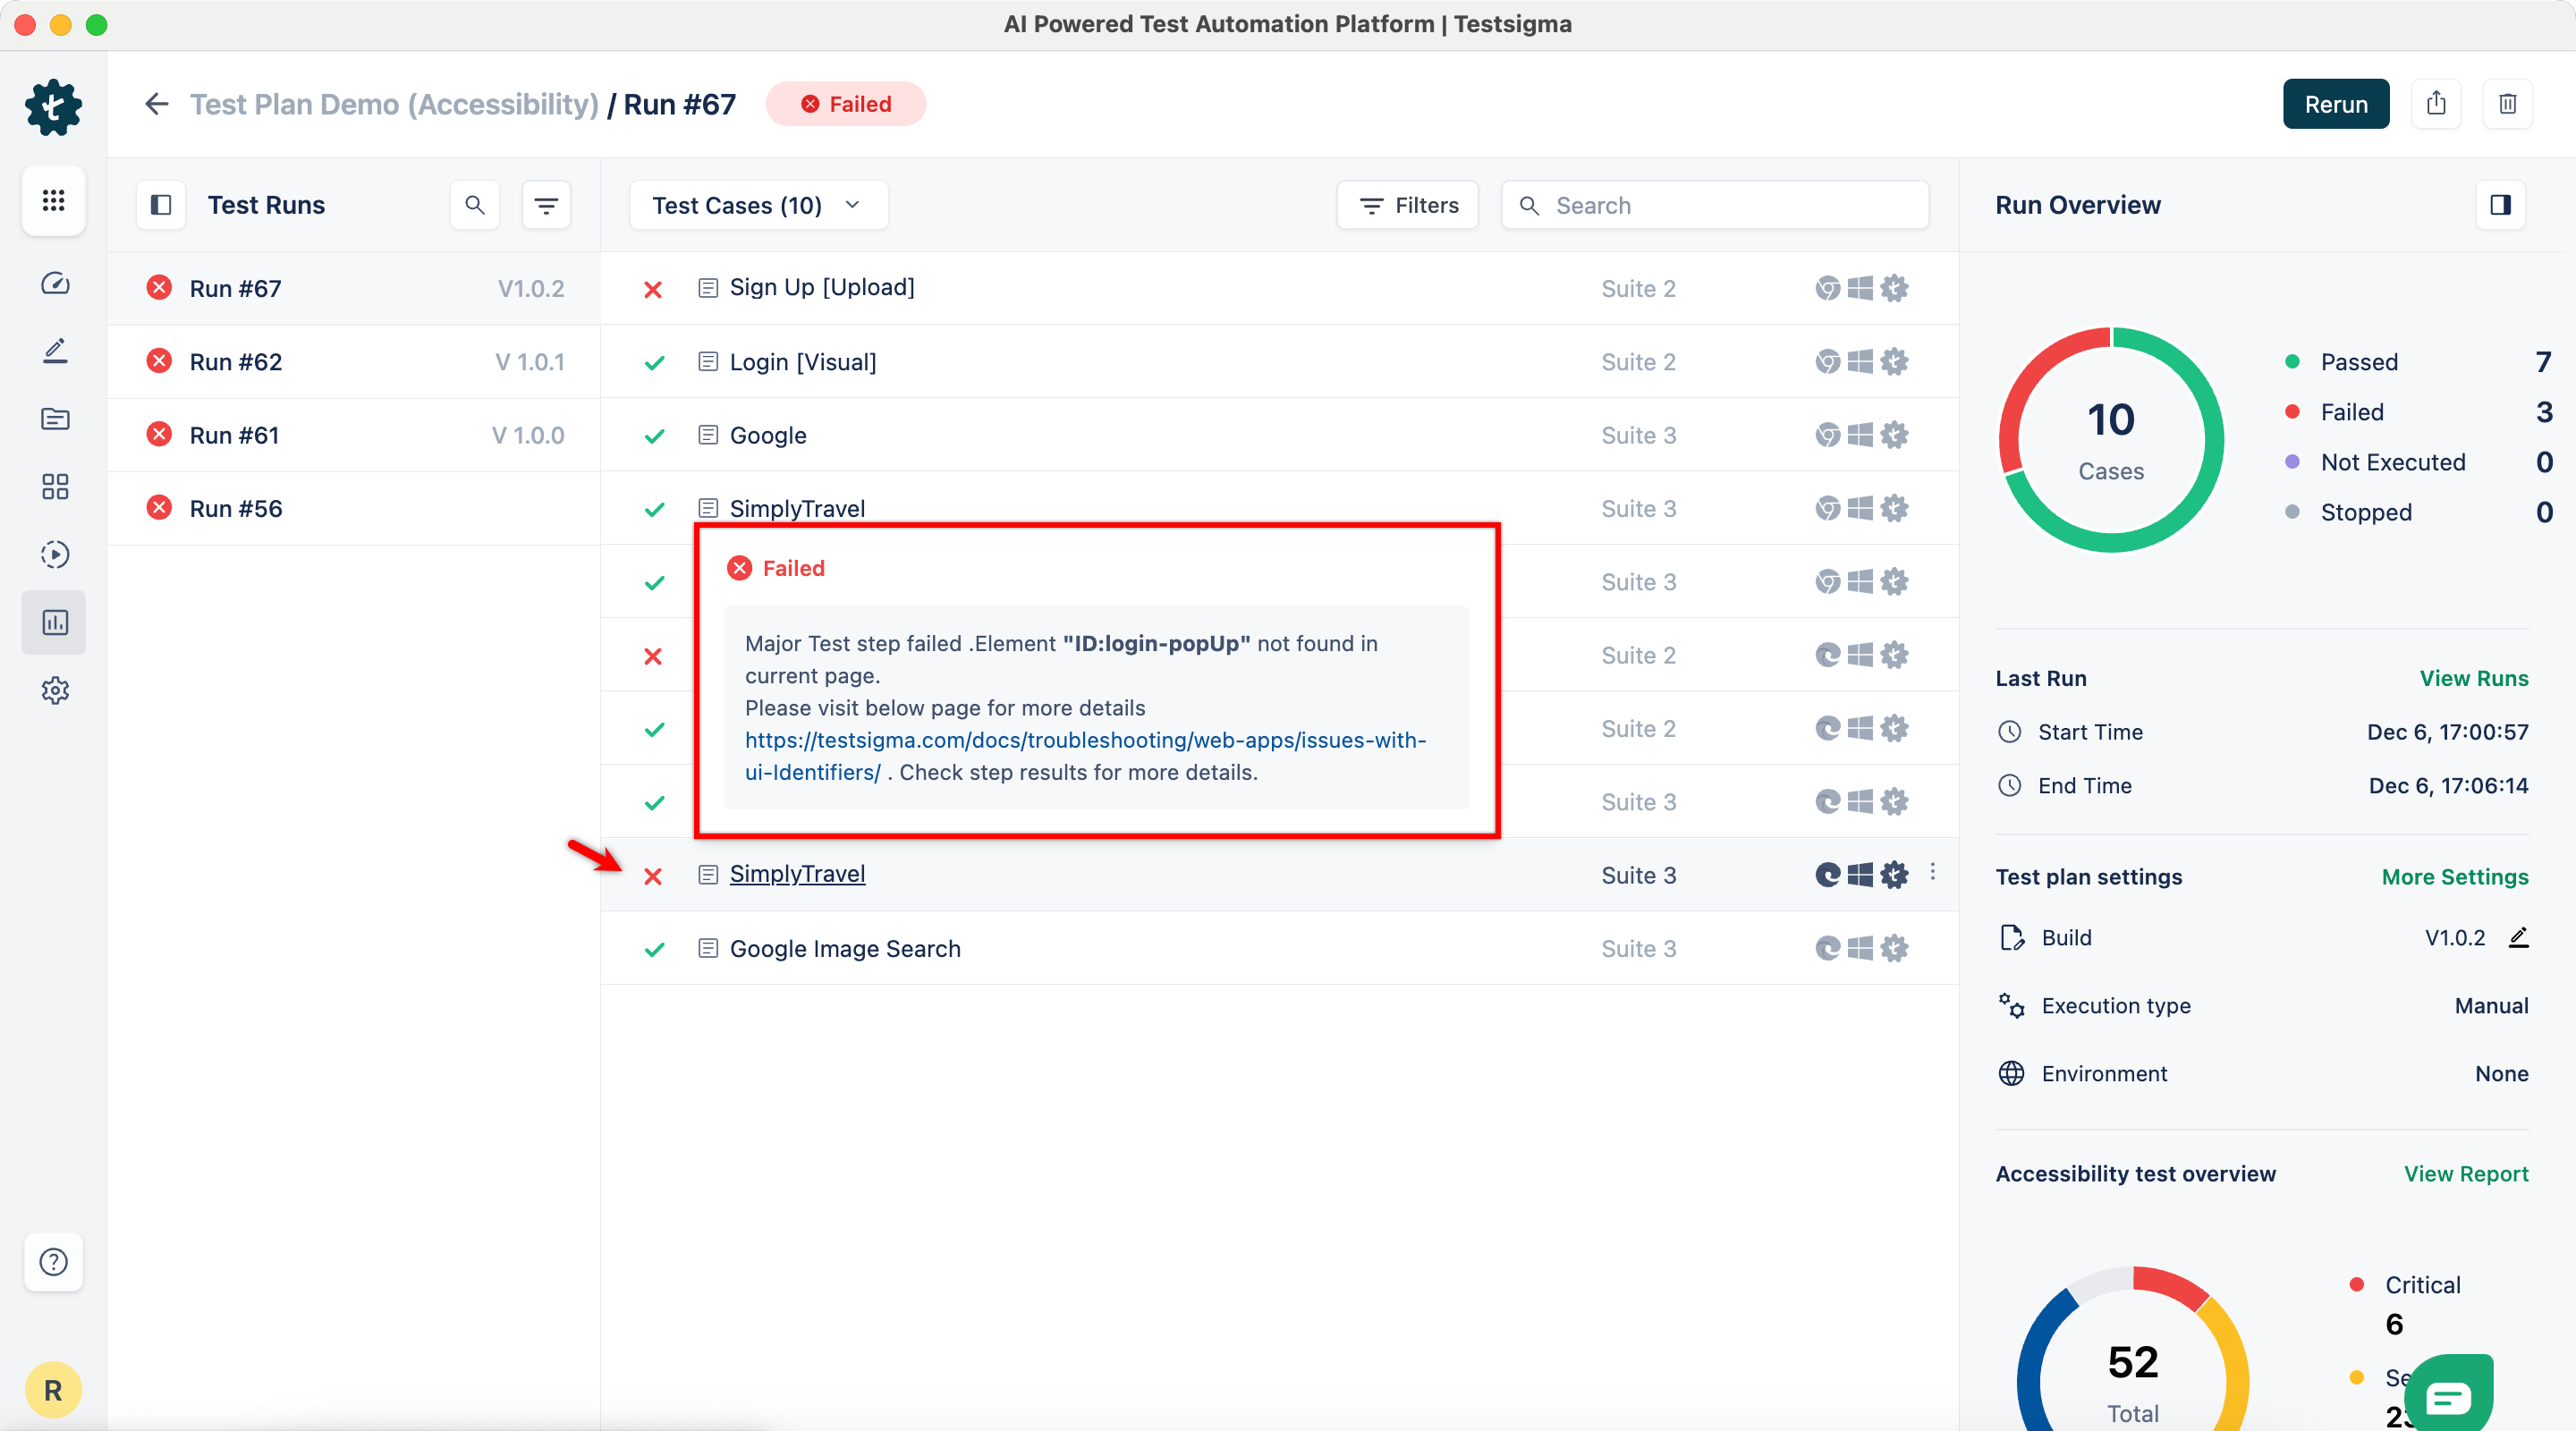Click the share export icon beside Rerun
Viewport: 2576px width, 1431px height.
2436,104
